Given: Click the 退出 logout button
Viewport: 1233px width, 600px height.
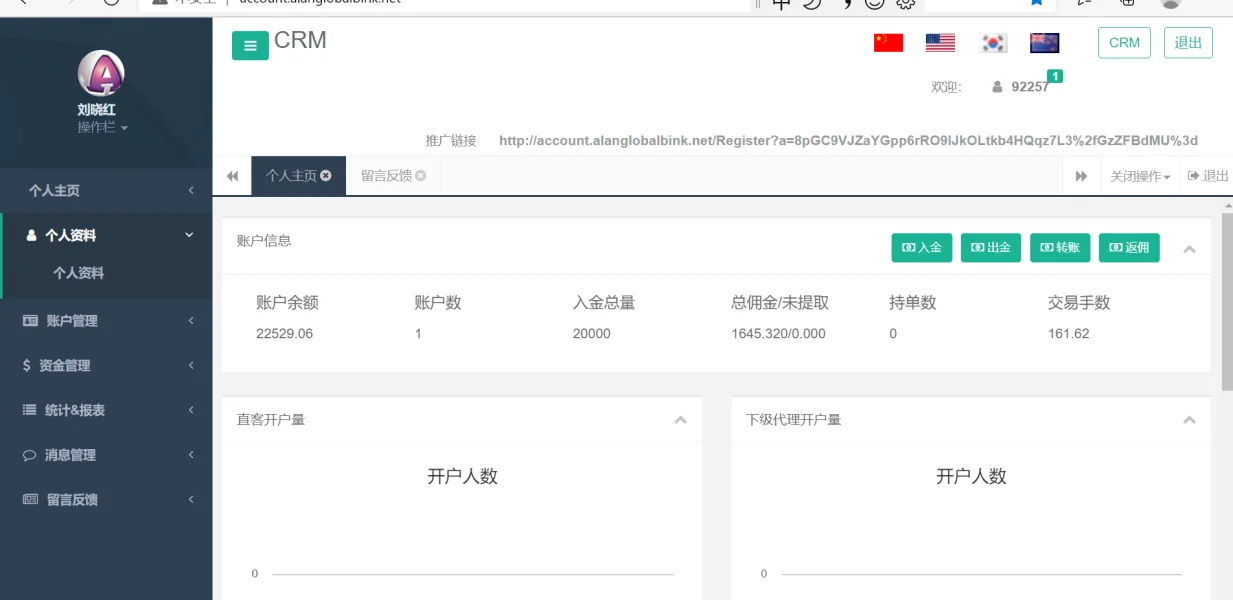Looking at the screenshot, I should (x=1187, y=42).
